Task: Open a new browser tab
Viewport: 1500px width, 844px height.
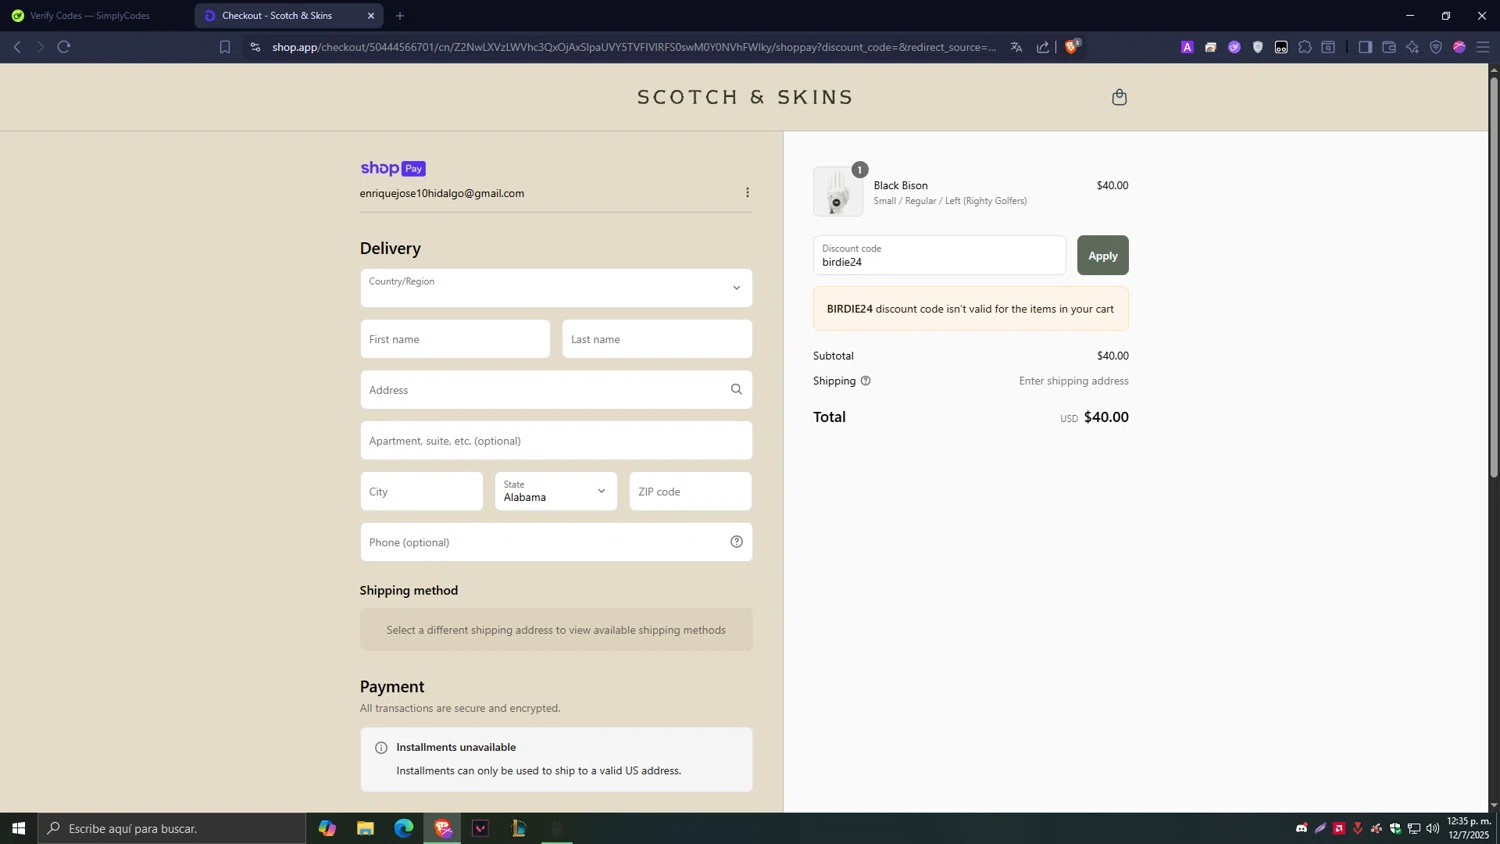Action: (x=400, y=16)
